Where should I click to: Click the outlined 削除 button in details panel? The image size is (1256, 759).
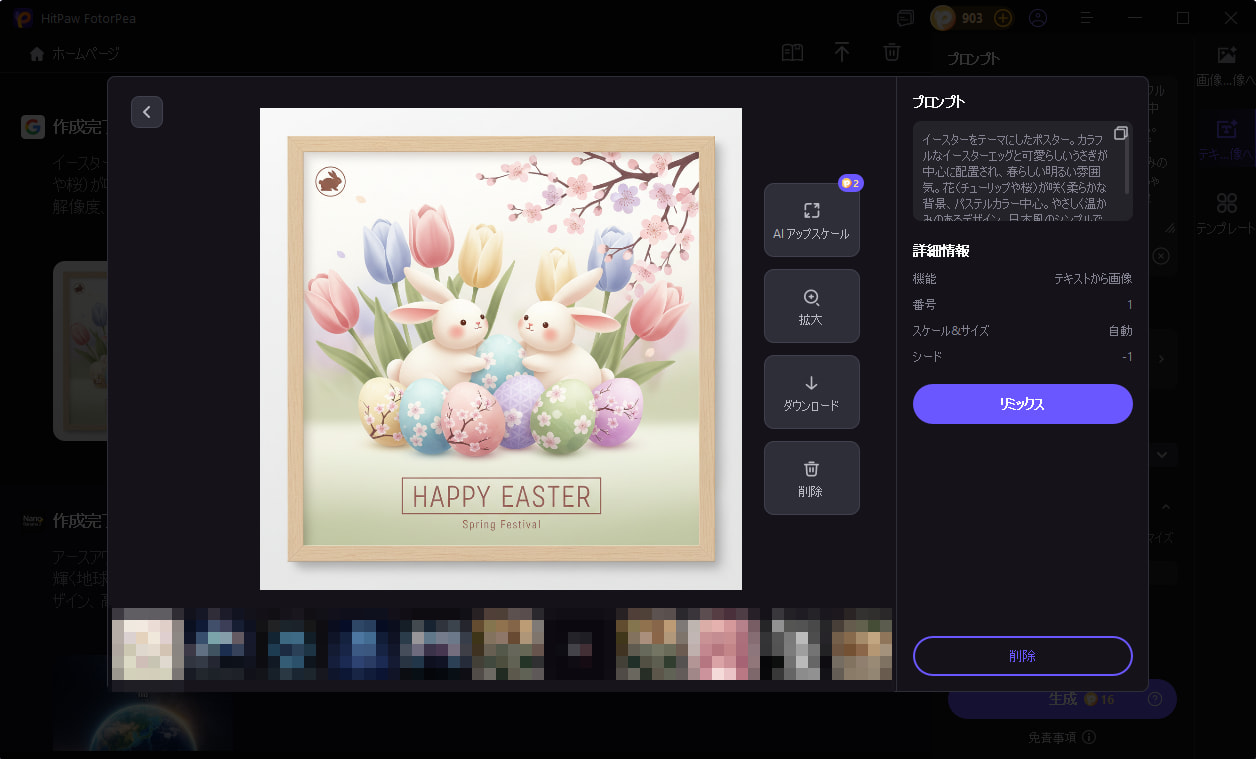[1022, 656]
